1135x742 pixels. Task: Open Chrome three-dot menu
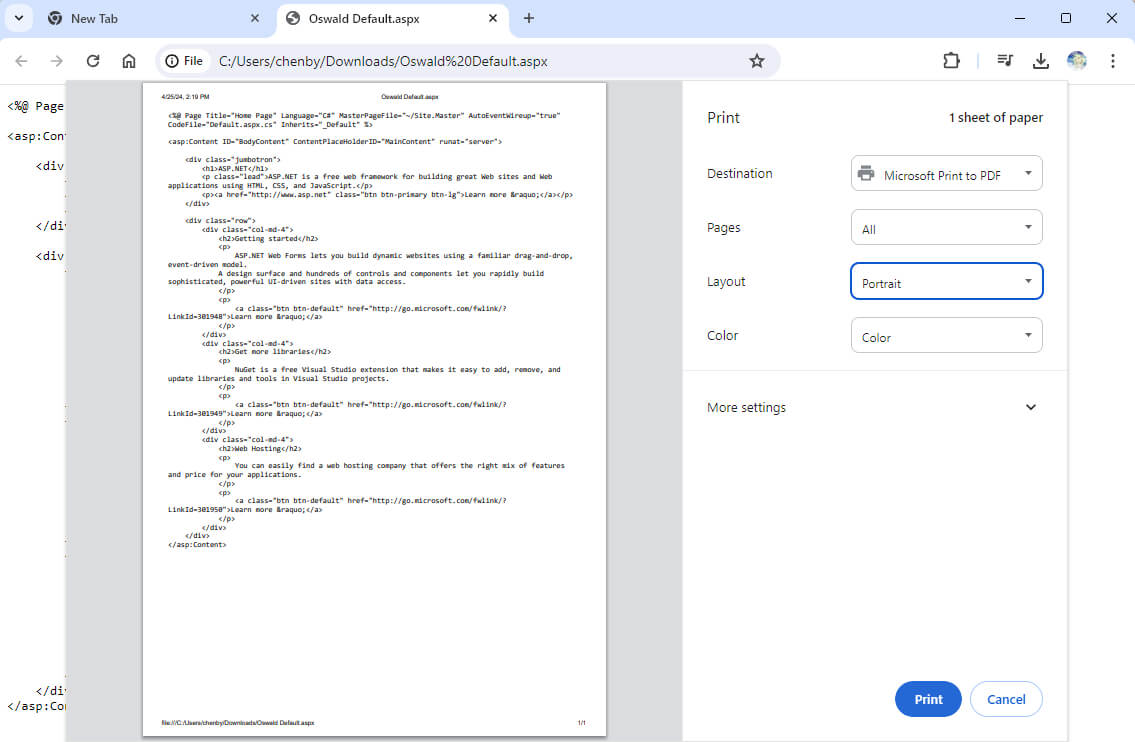[x=1113, y=61]
